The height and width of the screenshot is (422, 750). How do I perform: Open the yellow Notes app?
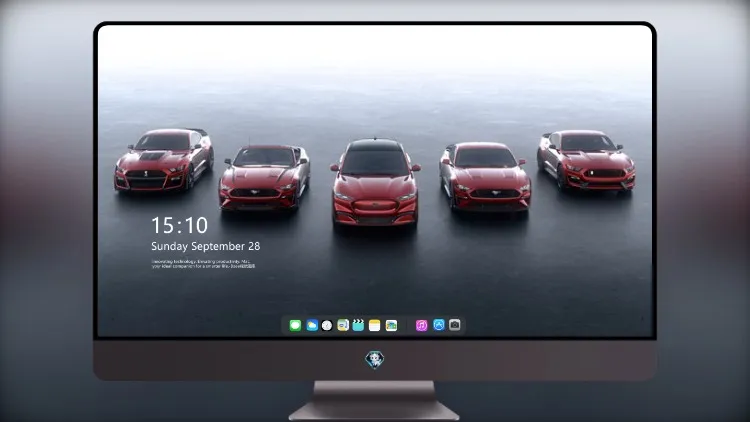[x=375, y=325]
